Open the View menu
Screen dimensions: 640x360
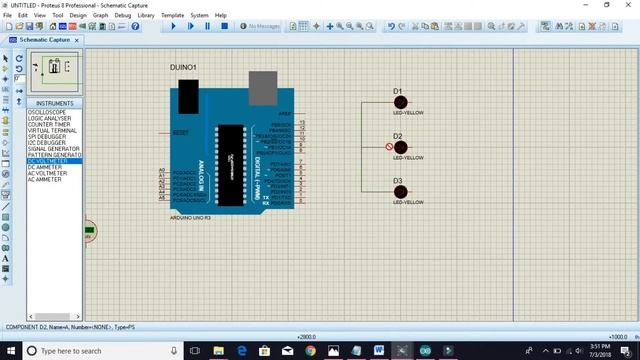[40, 15]
